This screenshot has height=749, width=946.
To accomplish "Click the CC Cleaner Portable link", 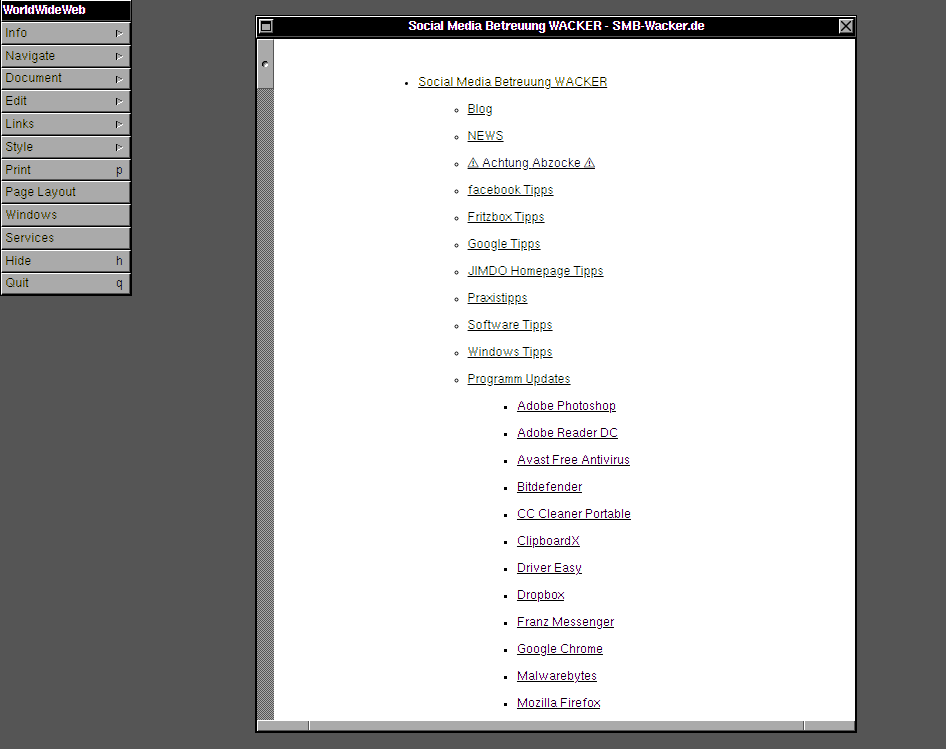I will tap(574, 514).
